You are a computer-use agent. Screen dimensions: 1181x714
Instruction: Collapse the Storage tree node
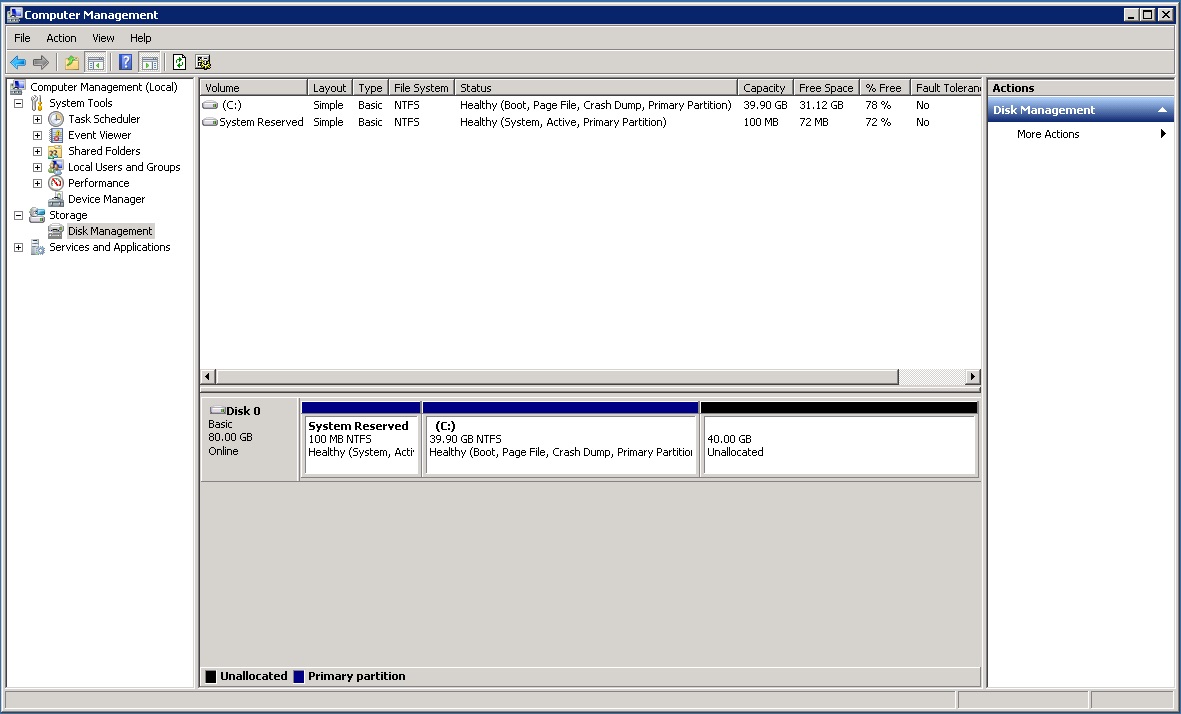[17, 214]
